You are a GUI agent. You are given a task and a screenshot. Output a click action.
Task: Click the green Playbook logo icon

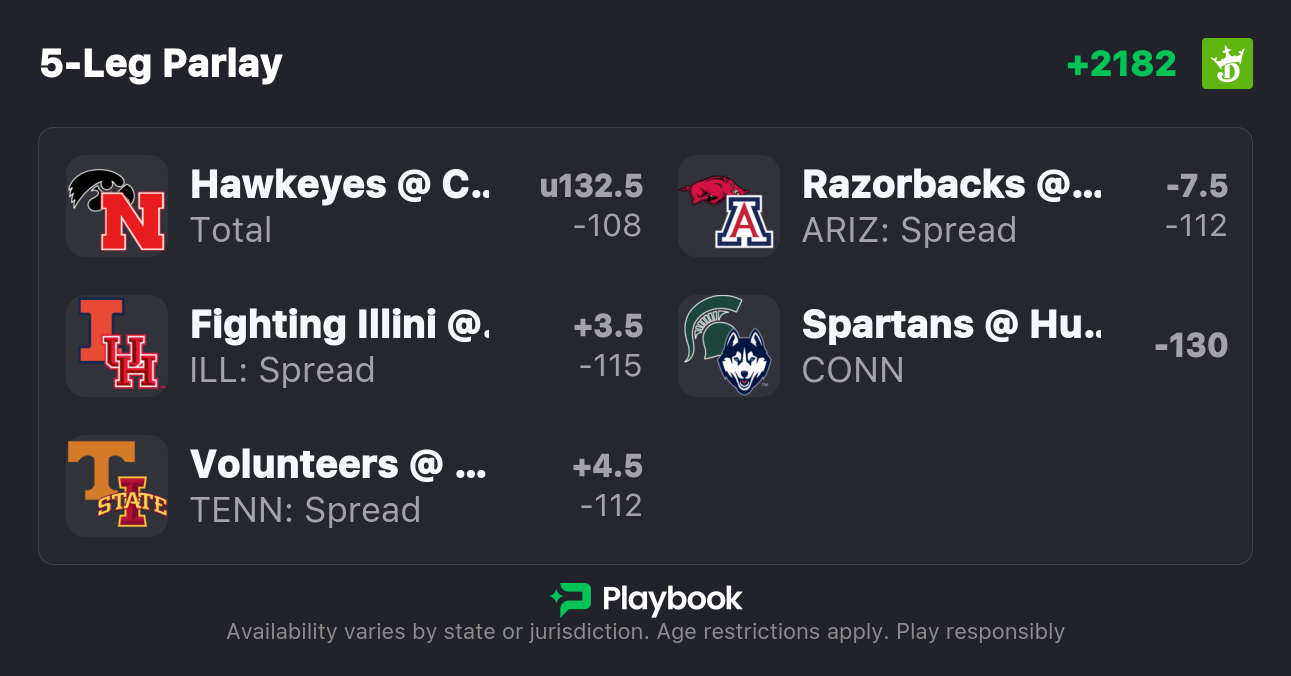[570, 599]
